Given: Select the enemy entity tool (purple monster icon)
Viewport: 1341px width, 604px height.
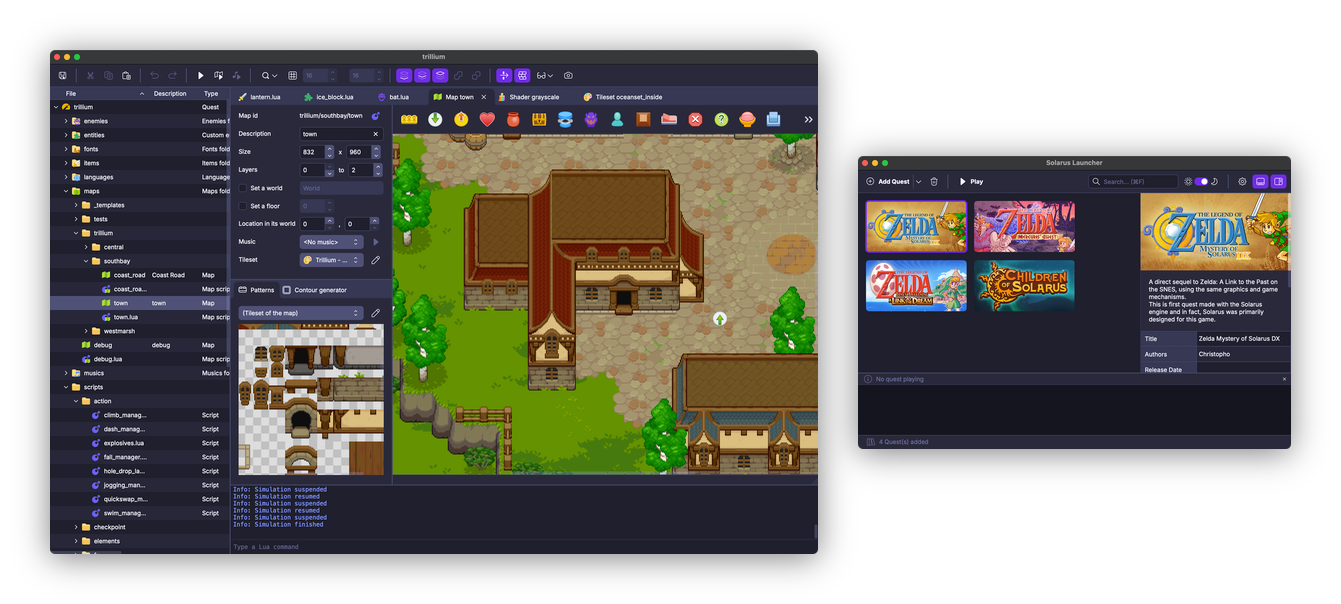Looking at the screenshot, I should [x=591, y=119].
